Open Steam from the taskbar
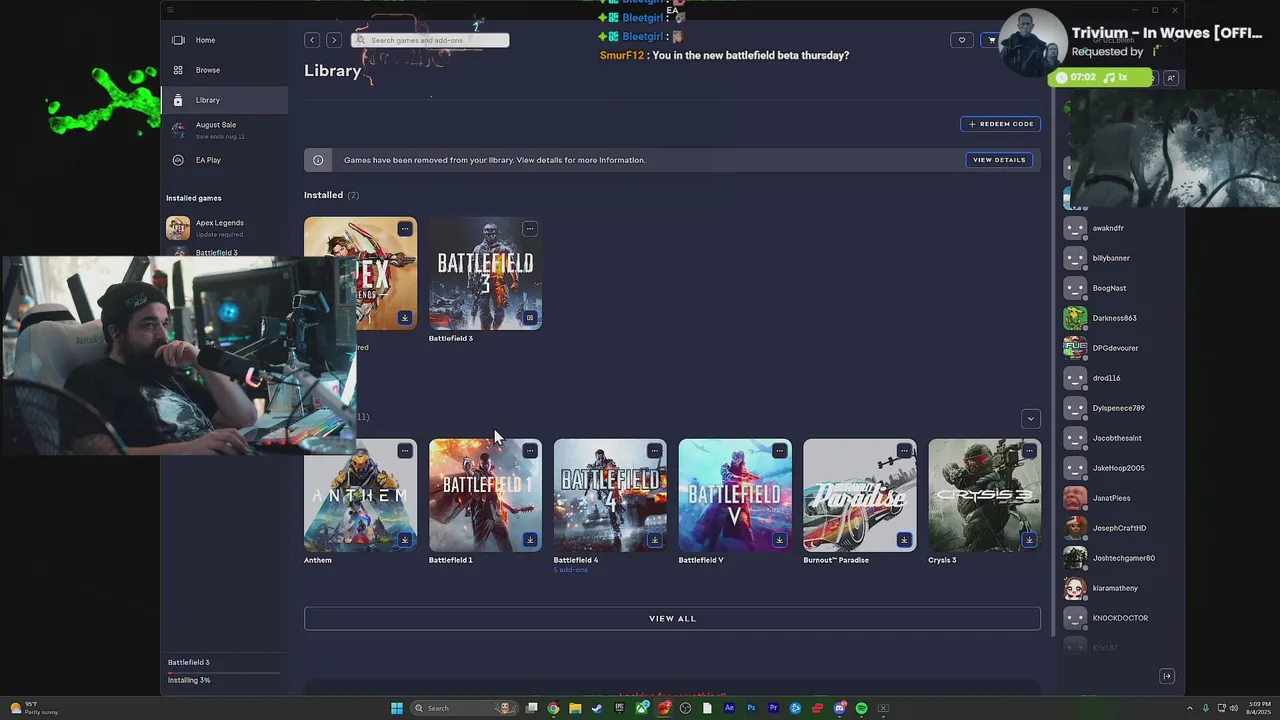The image size is (1280, 720). [x=597, y=708]
